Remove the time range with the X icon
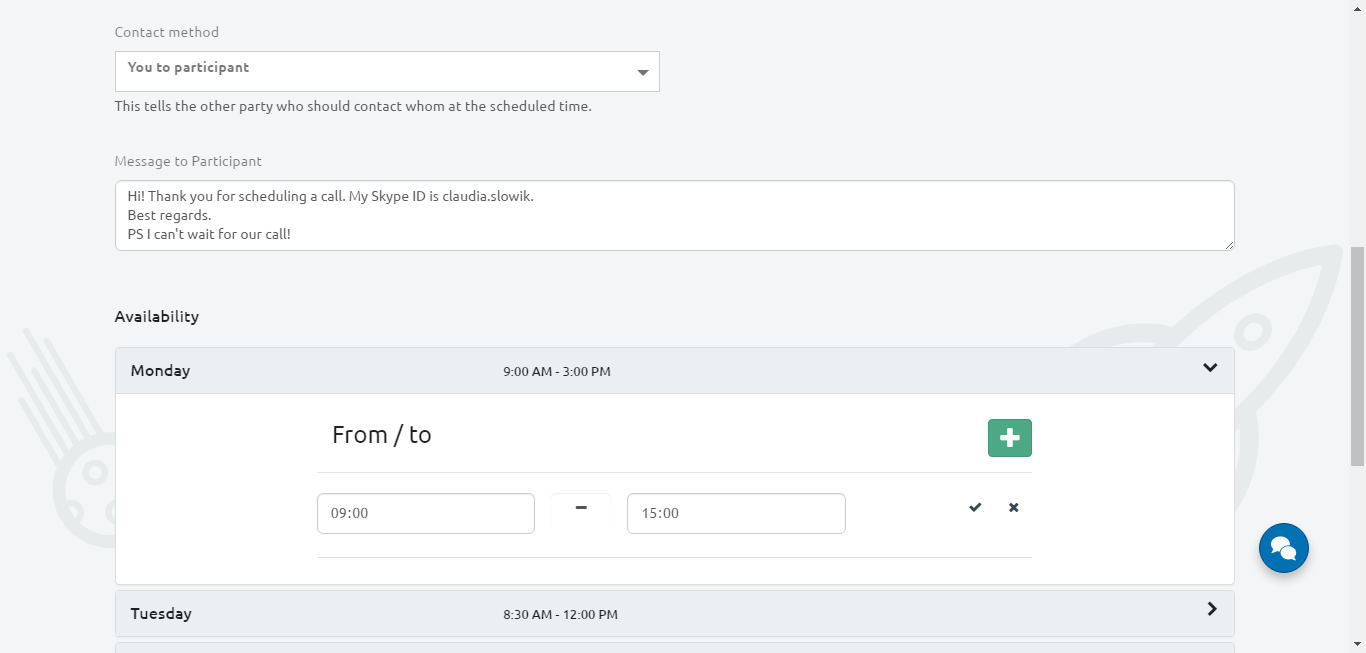The width and height of the screenshot is (1366, 653). [x=1013, y=508]
